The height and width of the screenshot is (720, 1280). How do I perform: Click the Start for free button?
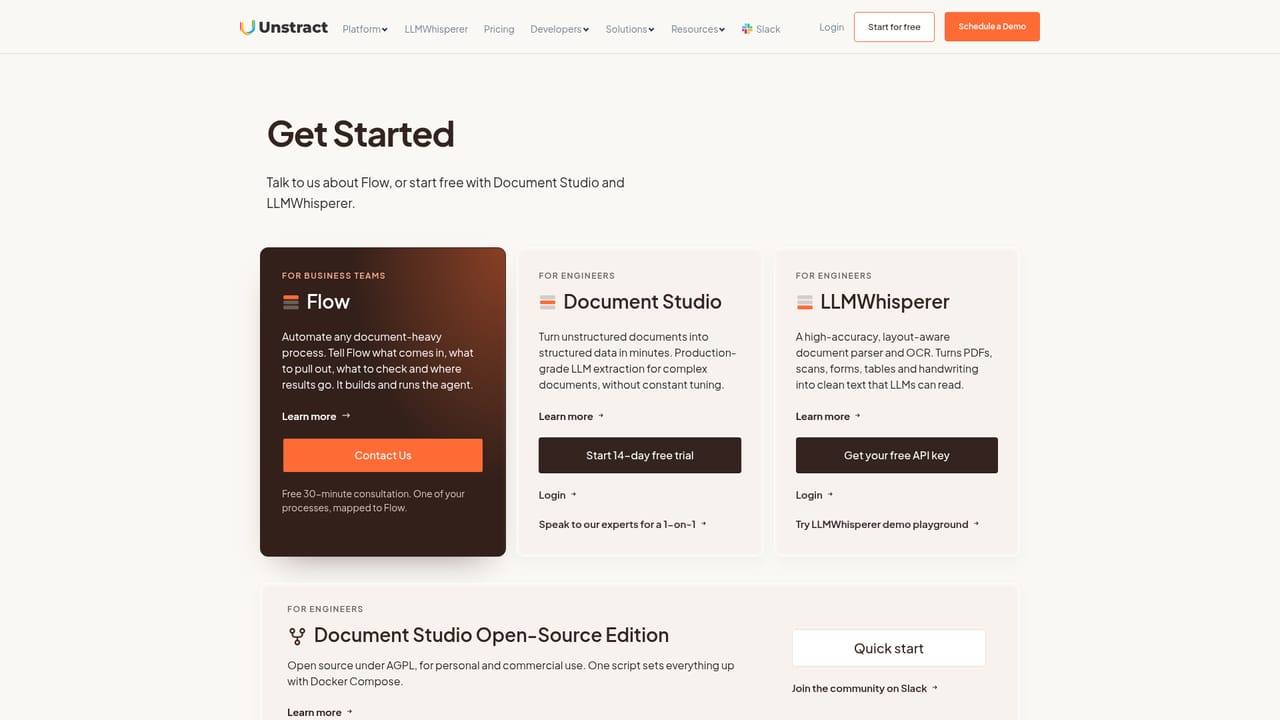coord(894,27)
